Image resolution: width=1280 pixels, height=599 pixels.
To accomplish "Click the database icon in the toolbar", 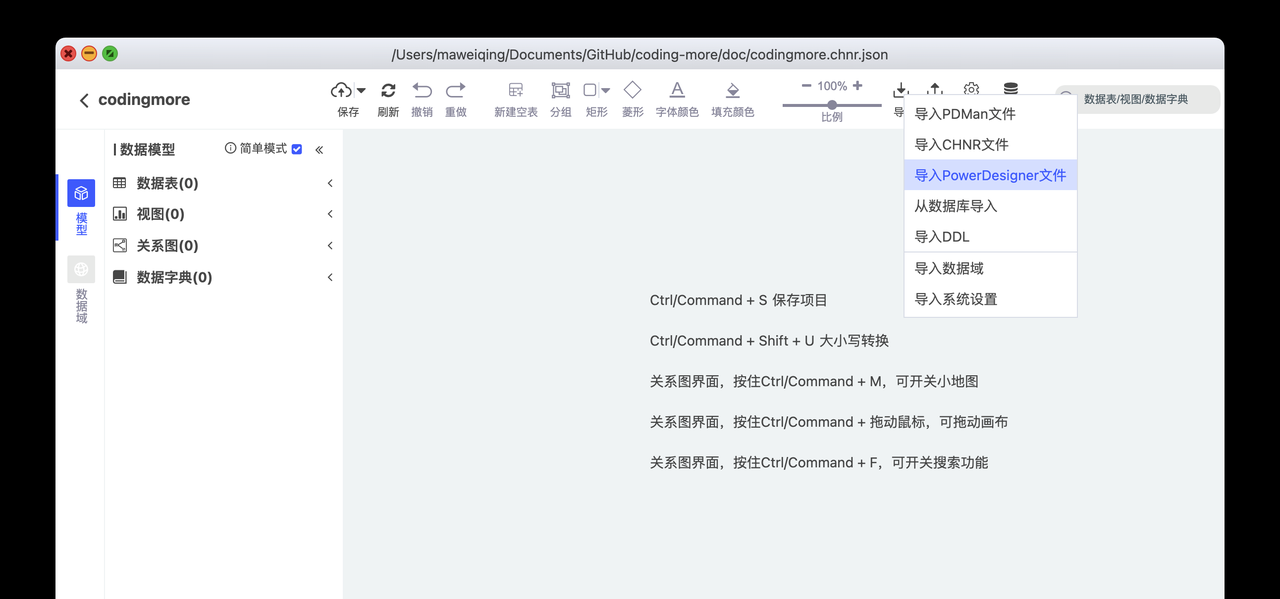I will point(1010,89).
